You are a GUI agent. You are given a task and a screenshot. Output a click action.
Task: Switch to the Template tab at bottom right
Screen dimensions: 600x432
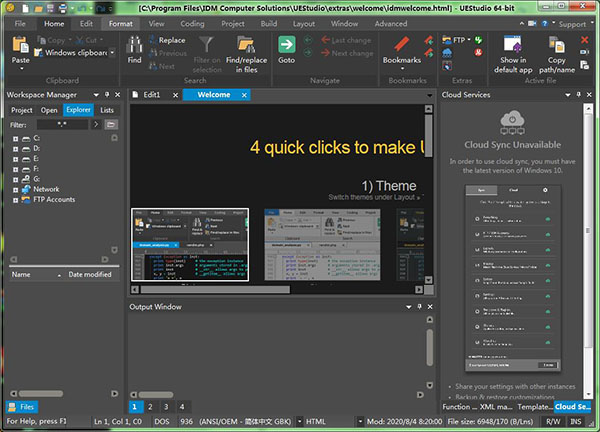535,407
